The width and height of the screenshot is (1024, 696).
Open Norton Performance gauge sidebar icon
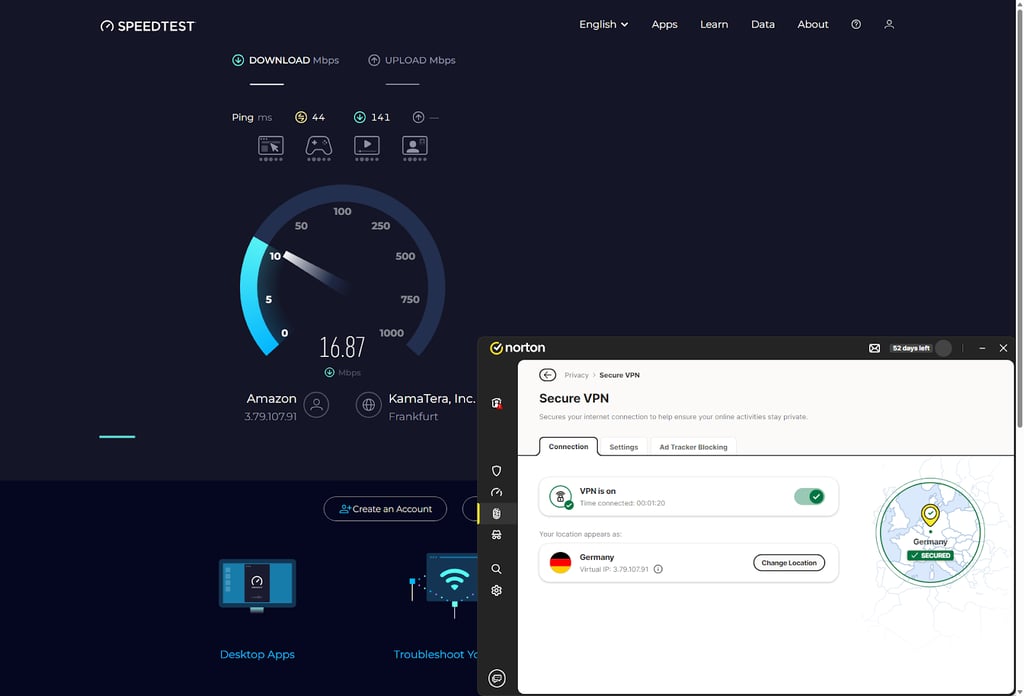coord(496,492)
